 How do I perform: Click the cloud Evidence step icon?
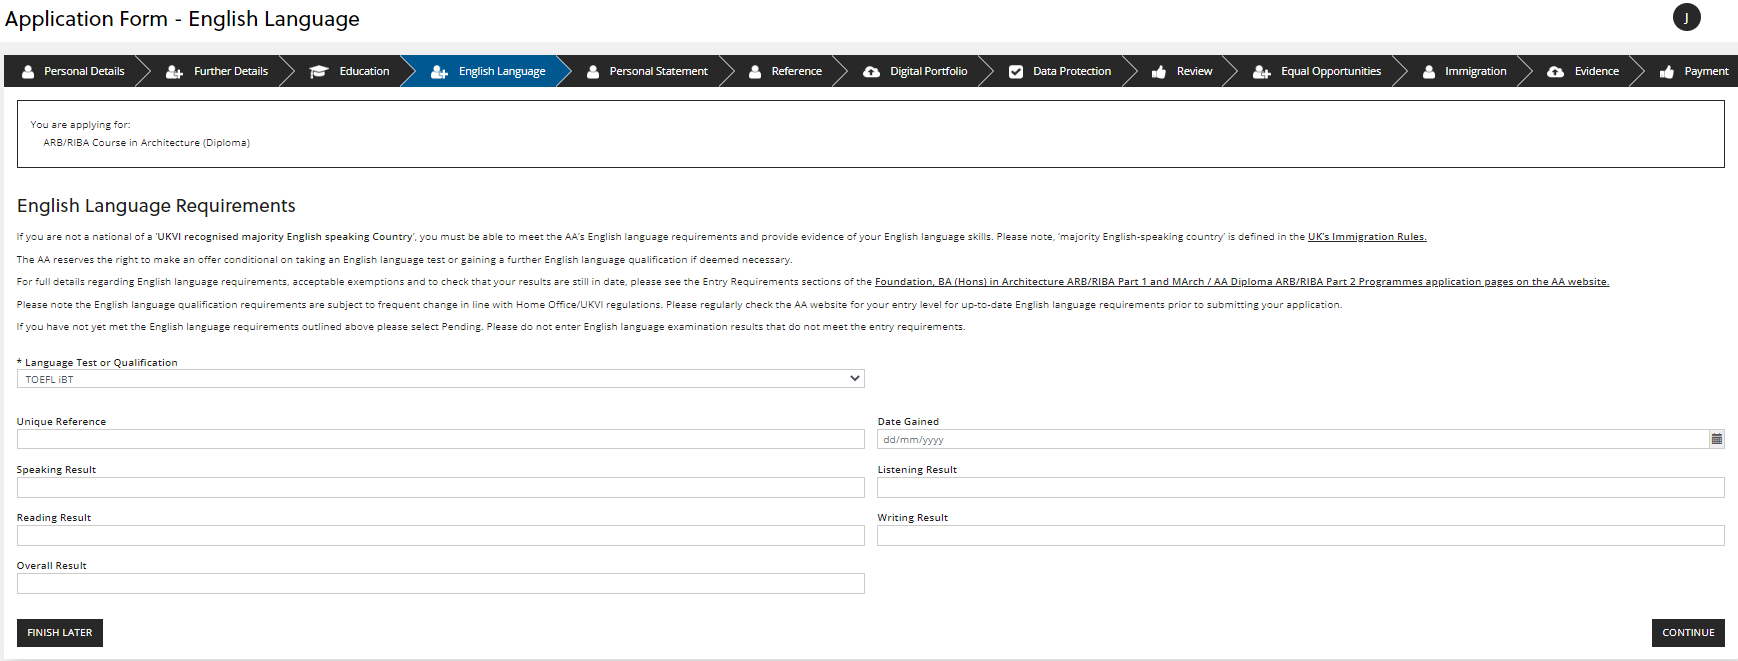1555,72
